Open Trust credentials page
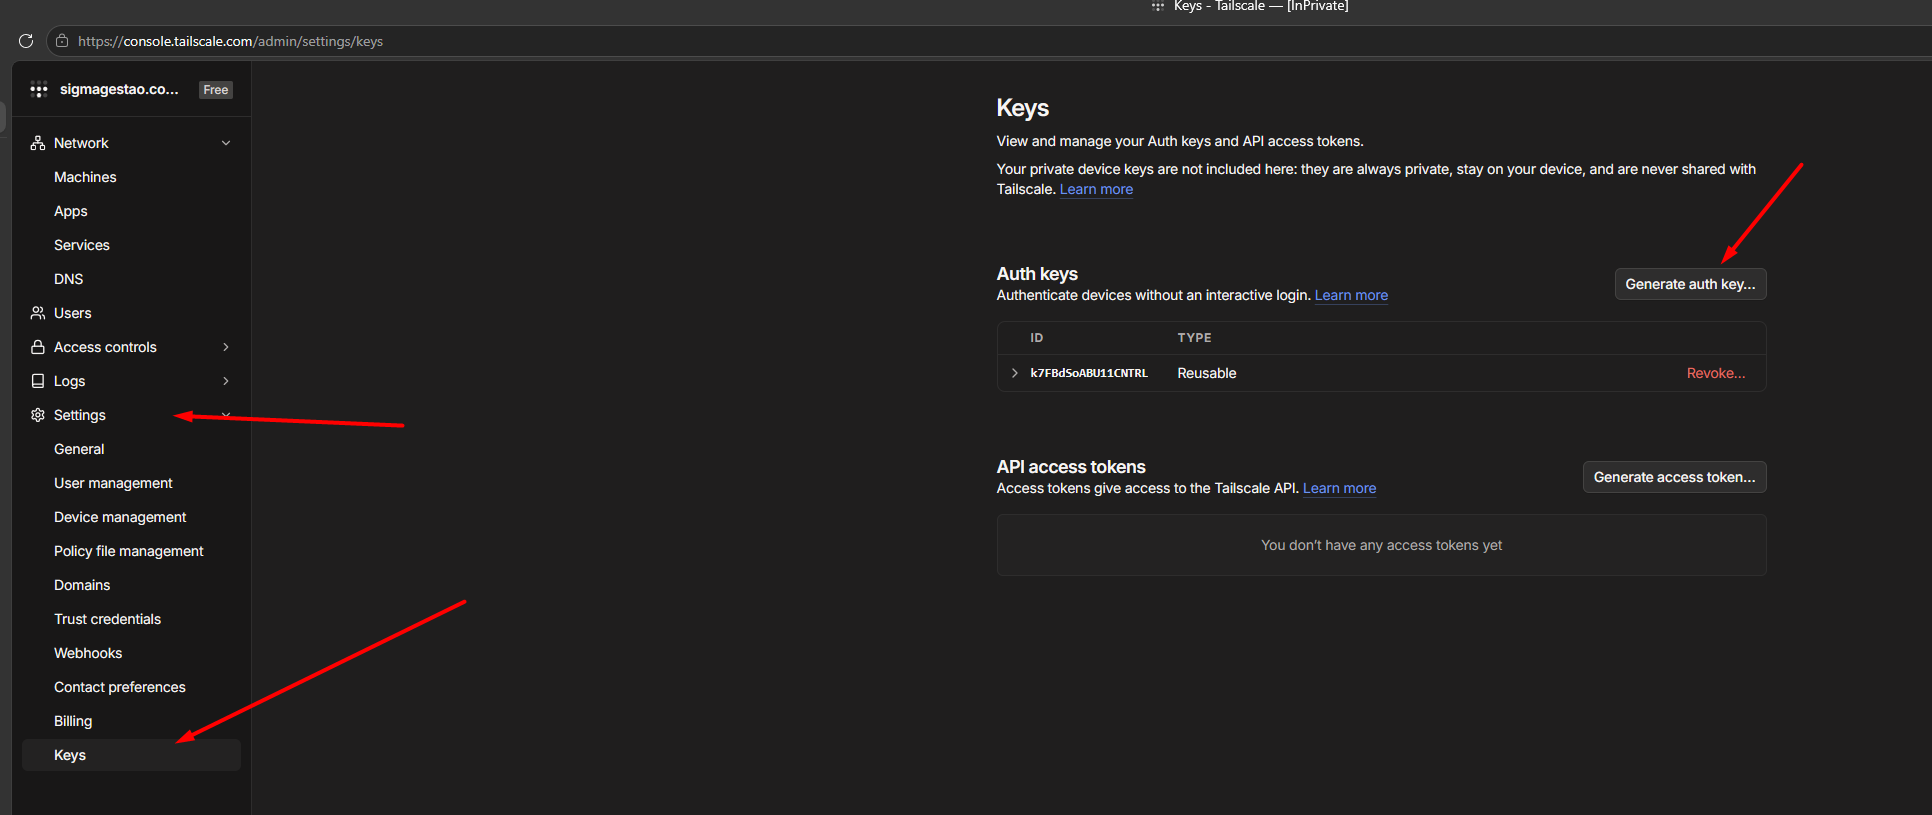Image resolution: width=1932 pixels, height=815 pixels. [x=107, y=619]
